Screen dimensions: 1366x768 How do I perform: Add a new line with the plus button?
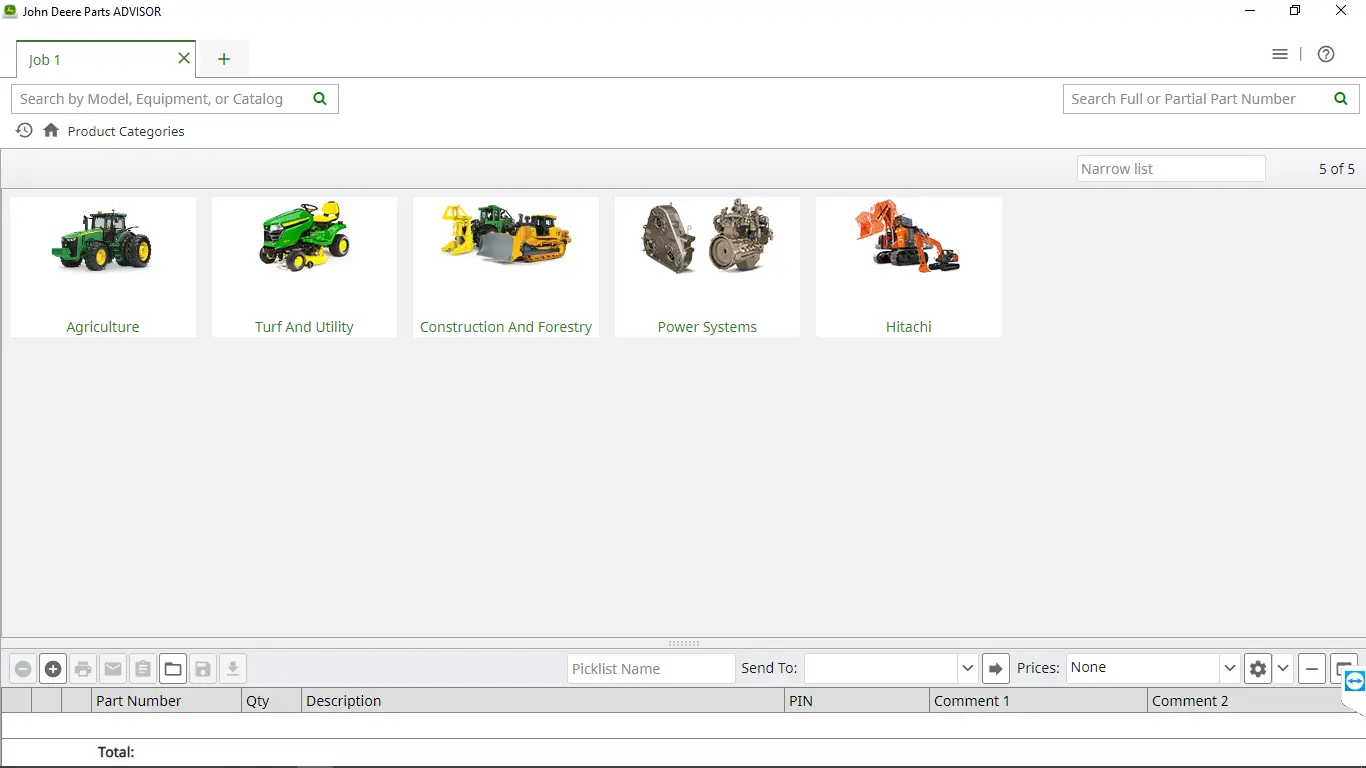[x=53, y=668]
